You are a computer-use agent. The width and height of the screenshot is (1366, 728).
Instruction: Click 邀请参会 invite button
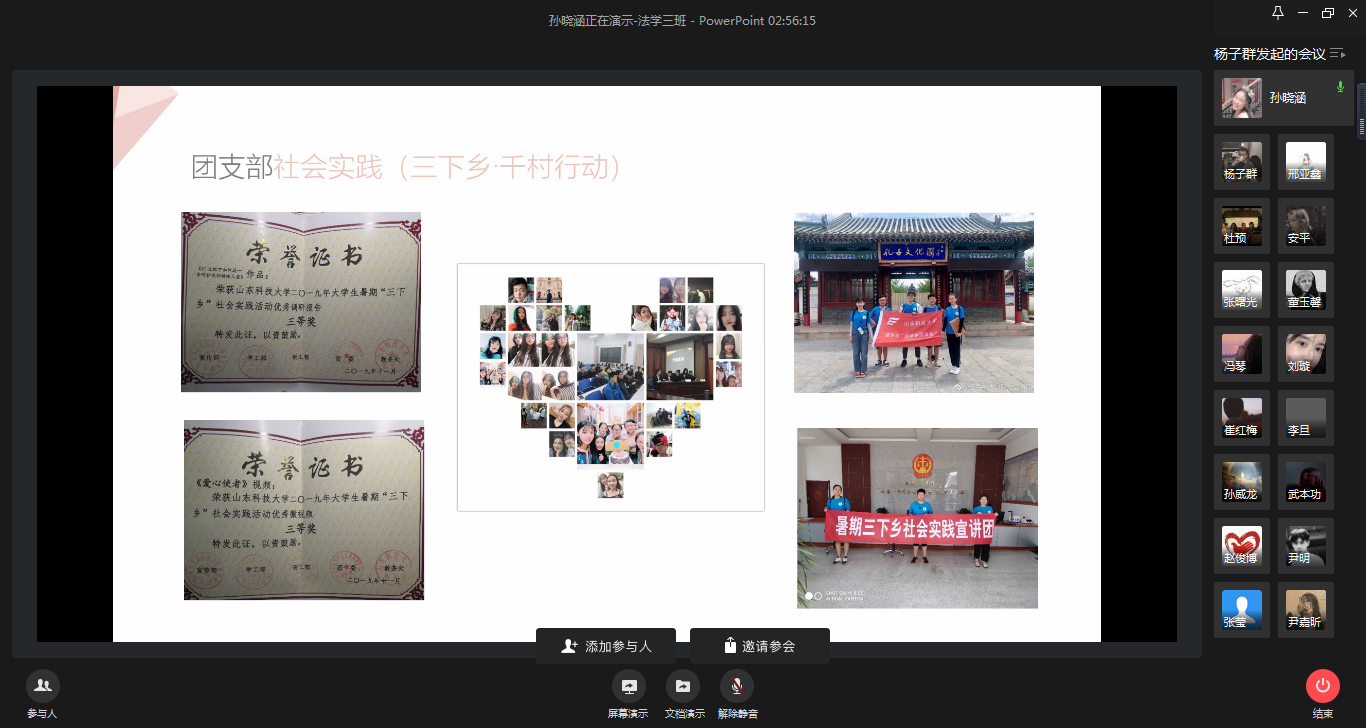[759, 646]
